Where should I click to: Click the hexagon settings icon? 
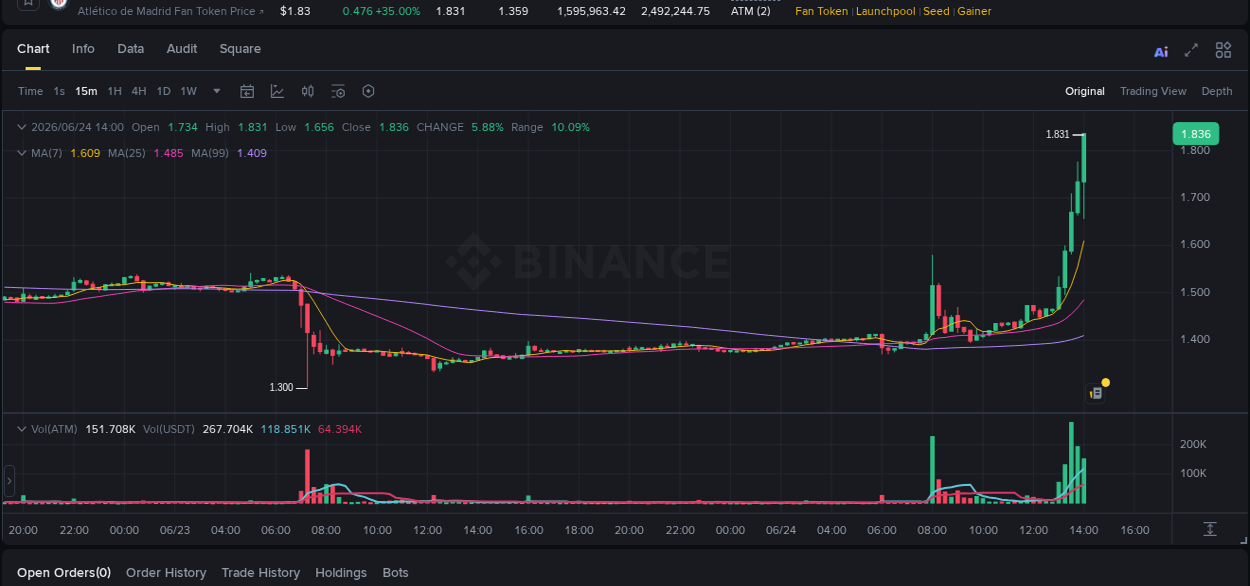[x=368, y=91]
